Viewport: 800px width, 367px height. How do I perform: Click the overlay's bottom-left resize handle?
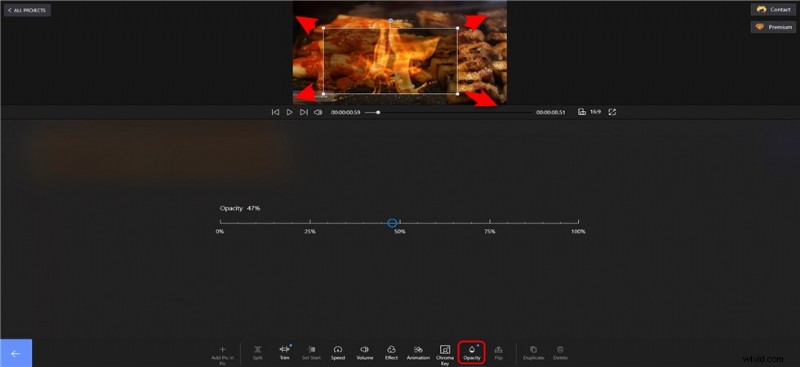click(324, 94)
